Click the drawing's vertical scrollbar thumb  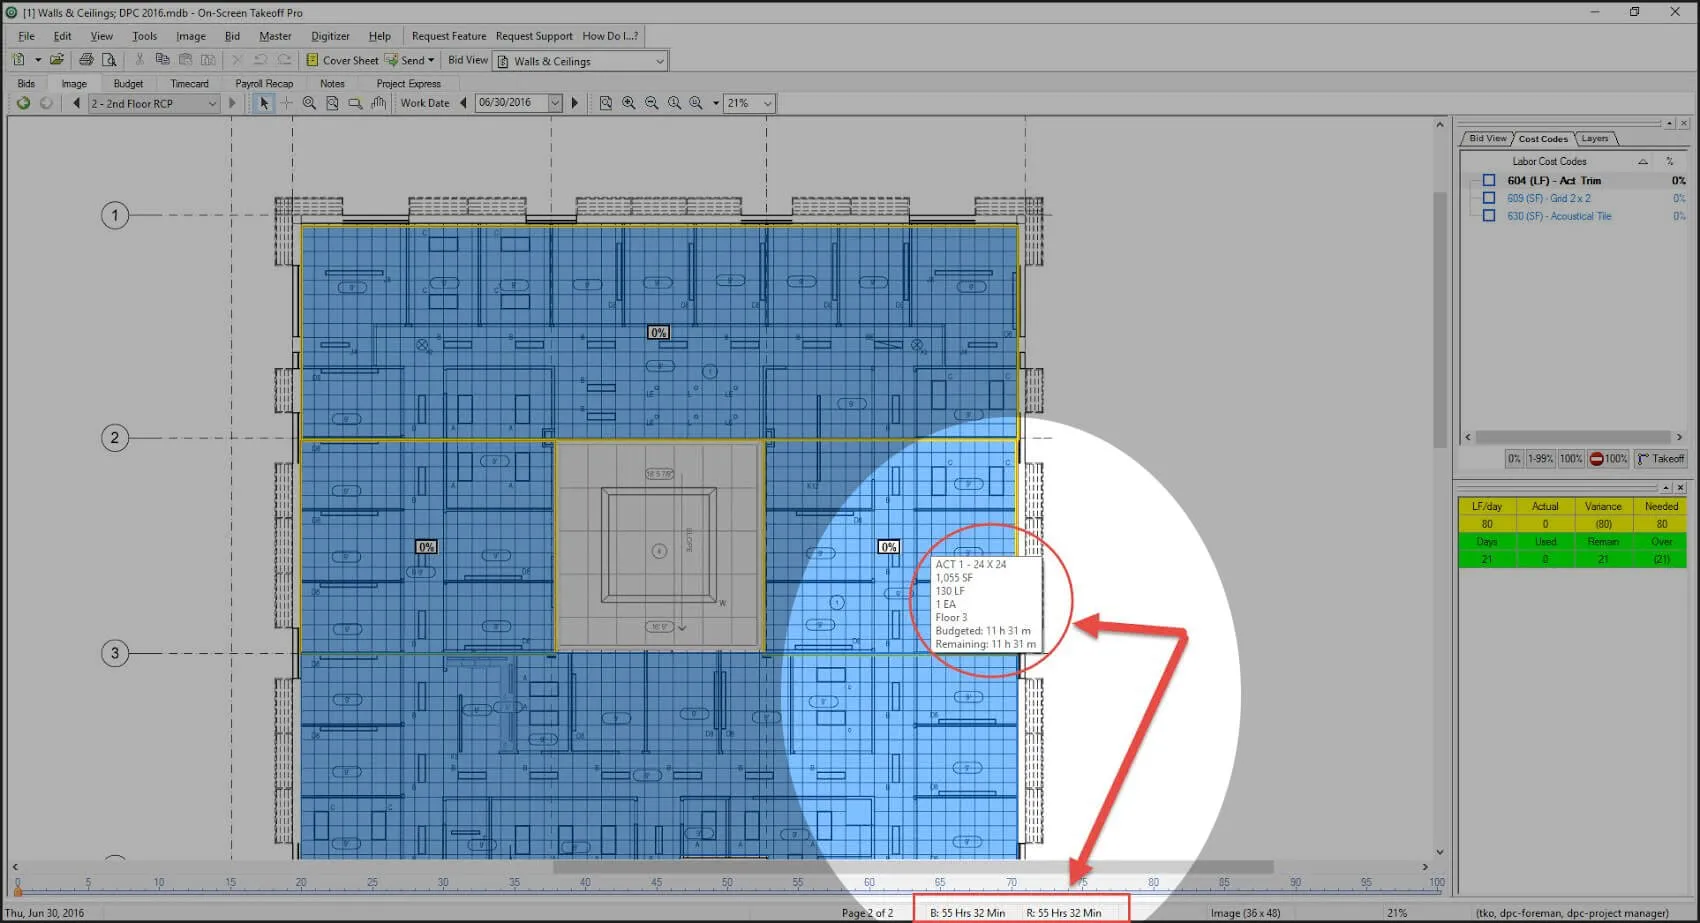[x=1440, y=320]
